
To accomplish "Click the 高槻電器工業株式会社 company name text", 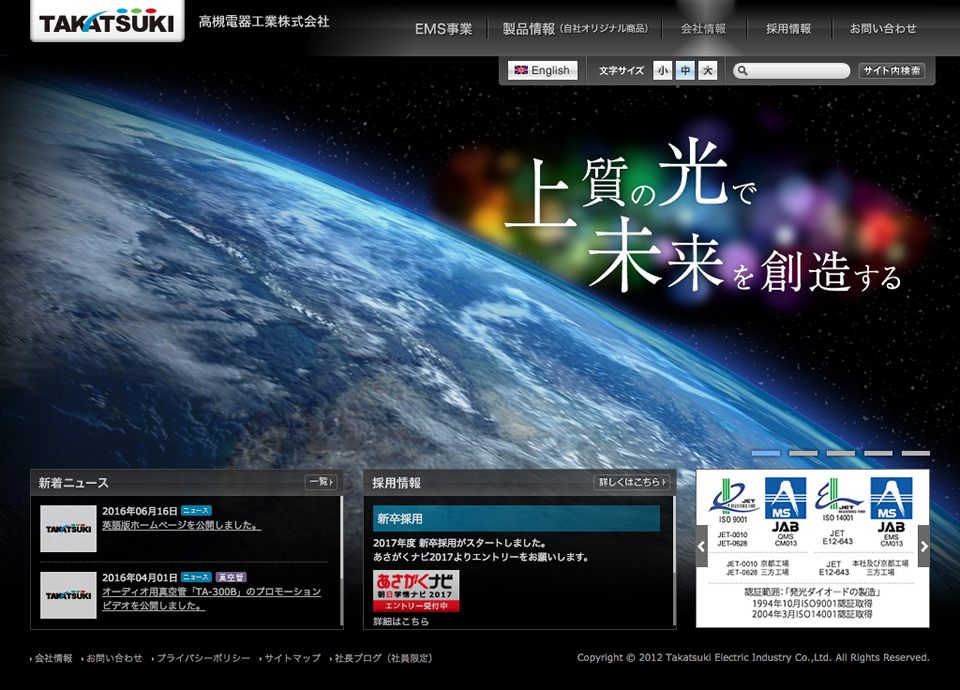I will click(264, 21).
